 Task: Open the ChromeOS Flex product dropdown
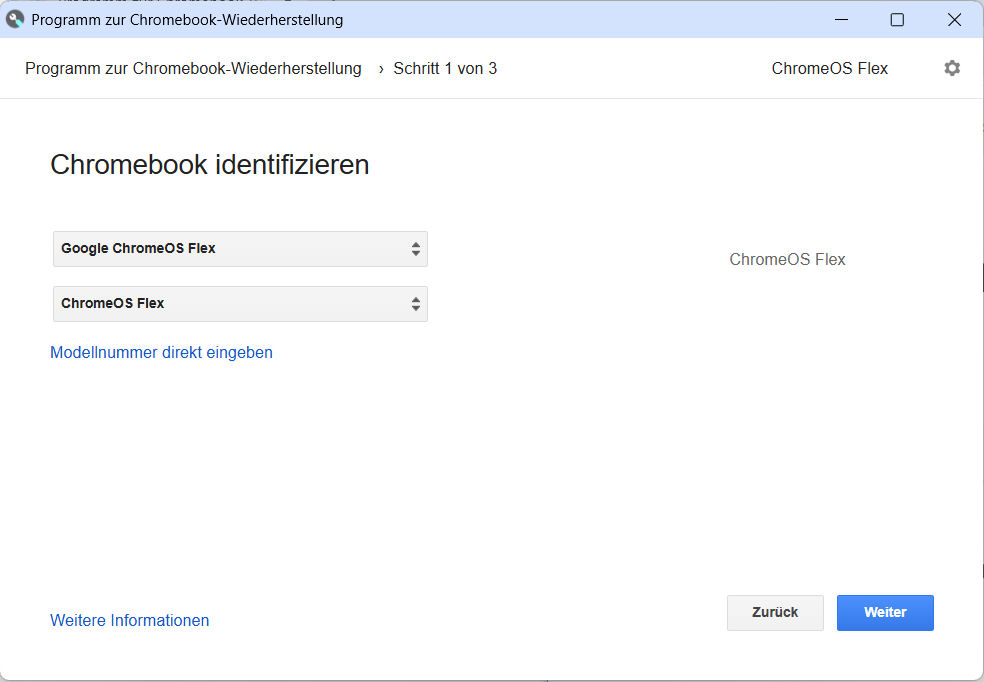coord(240,304)
